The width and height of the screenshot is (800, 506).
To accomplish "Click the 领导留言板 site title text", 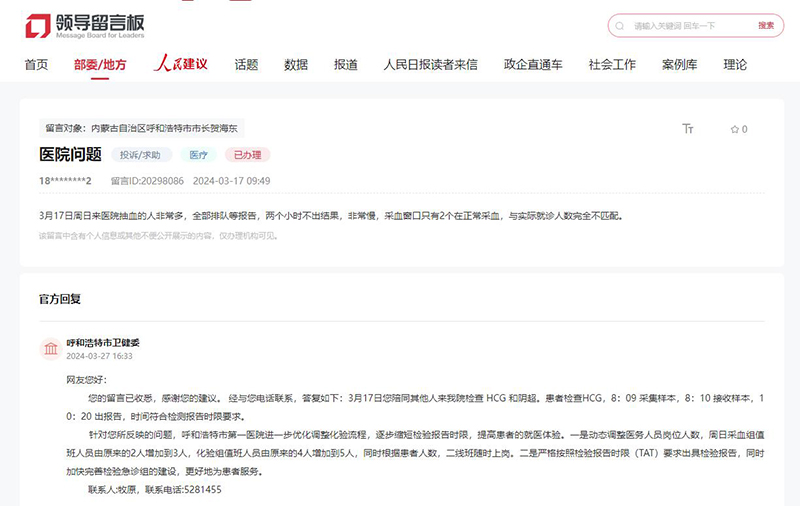I will (x=100, y=23).
